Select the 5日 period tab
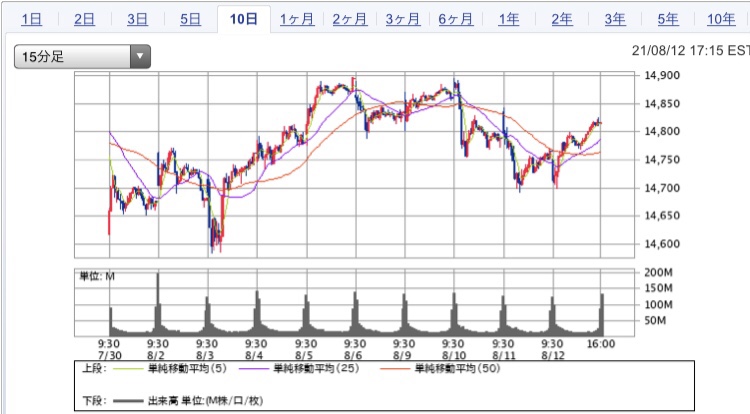 [190, 19]
